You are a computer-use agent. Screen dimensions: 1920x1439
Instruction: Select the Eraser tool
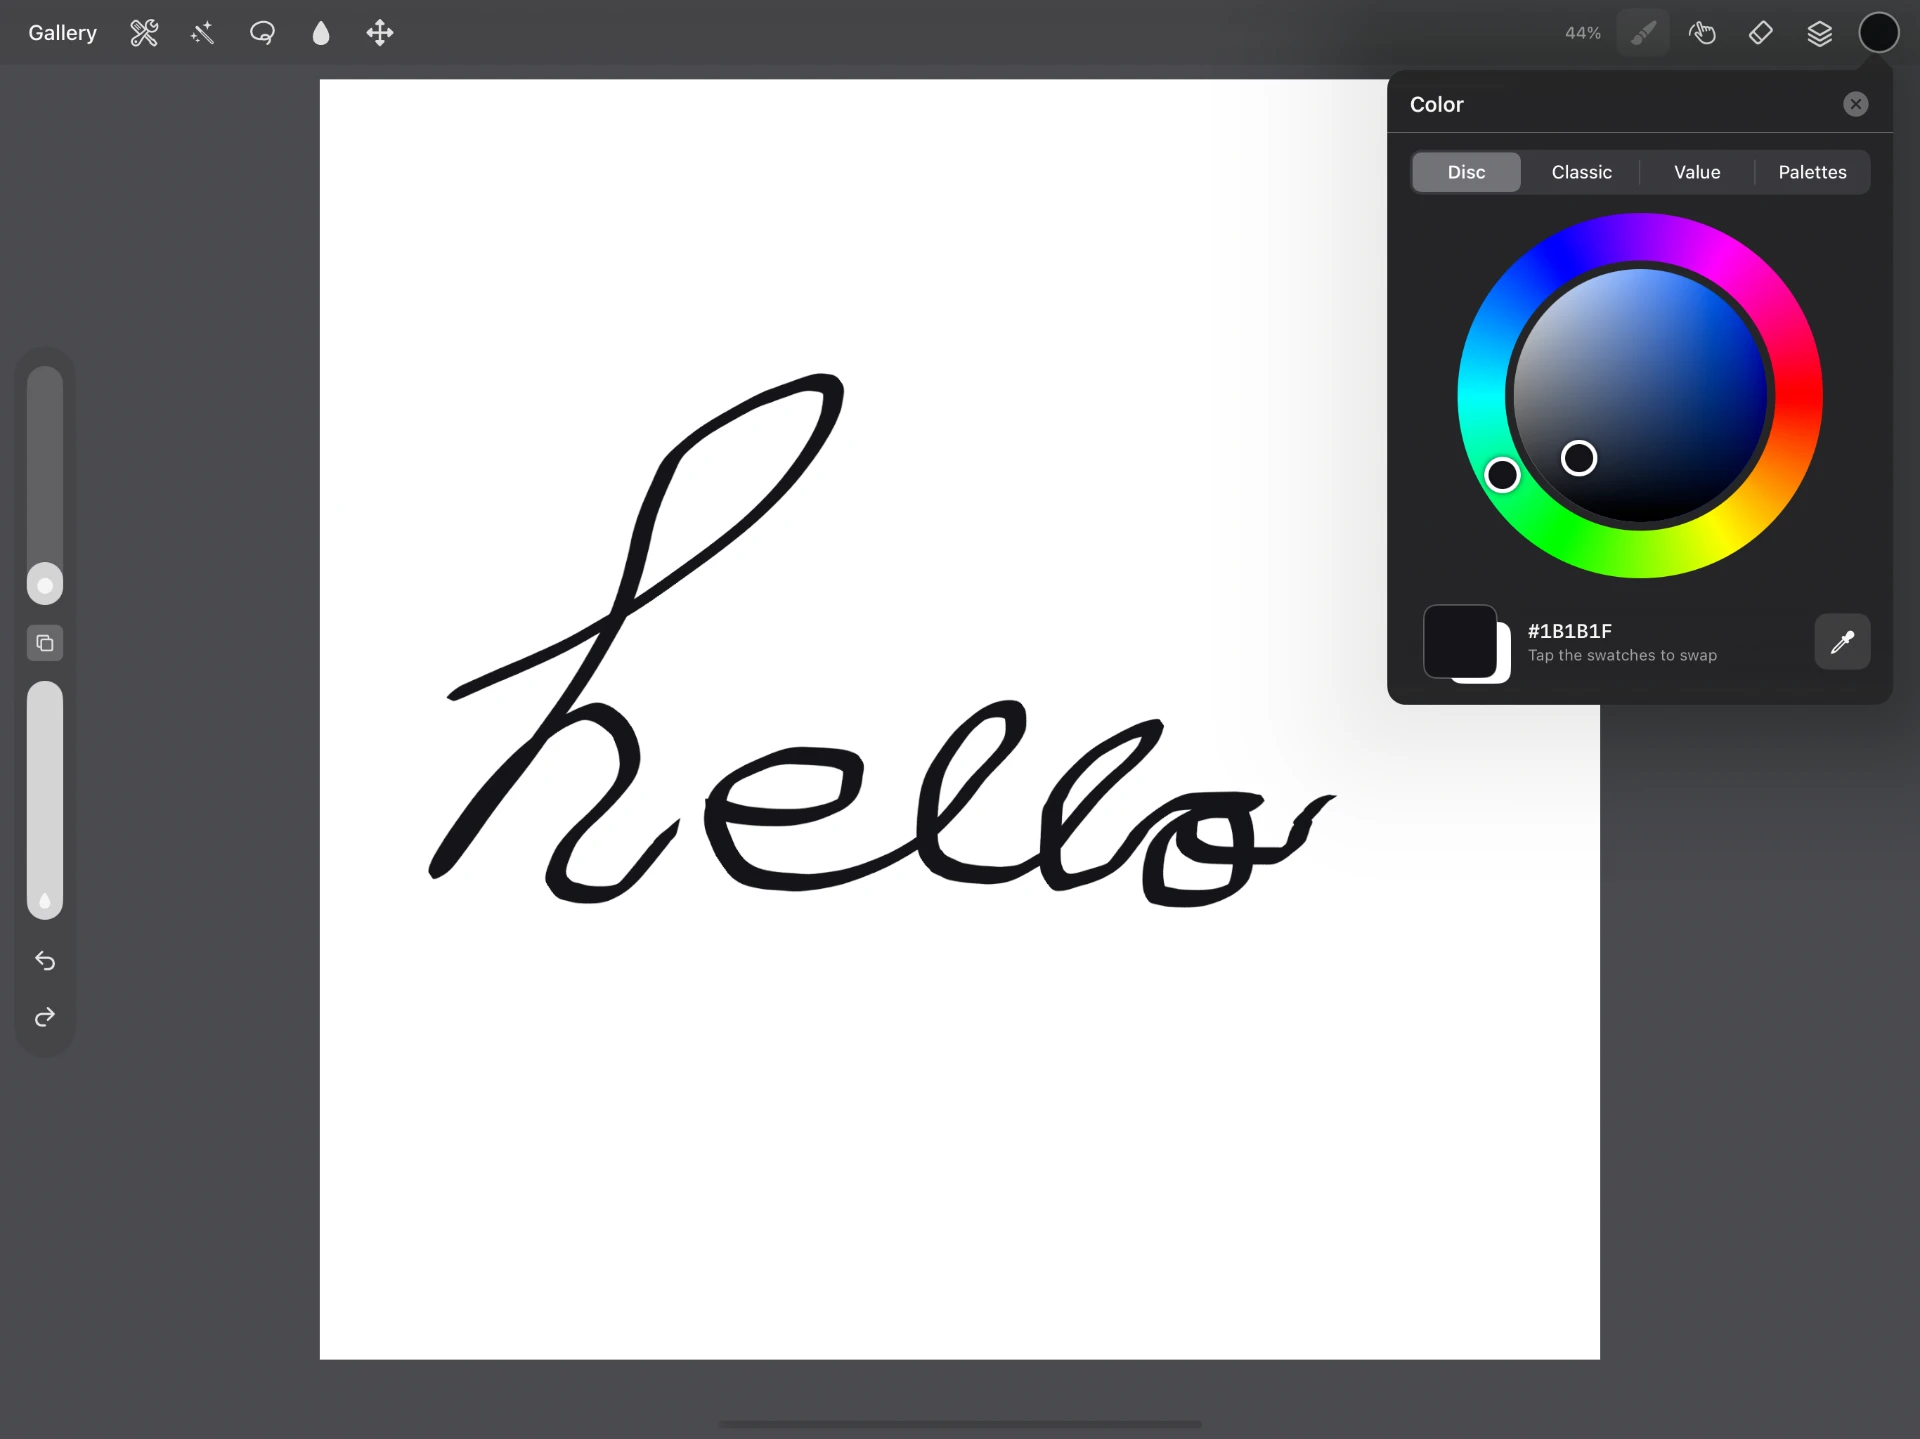[x=1761, y=33]
